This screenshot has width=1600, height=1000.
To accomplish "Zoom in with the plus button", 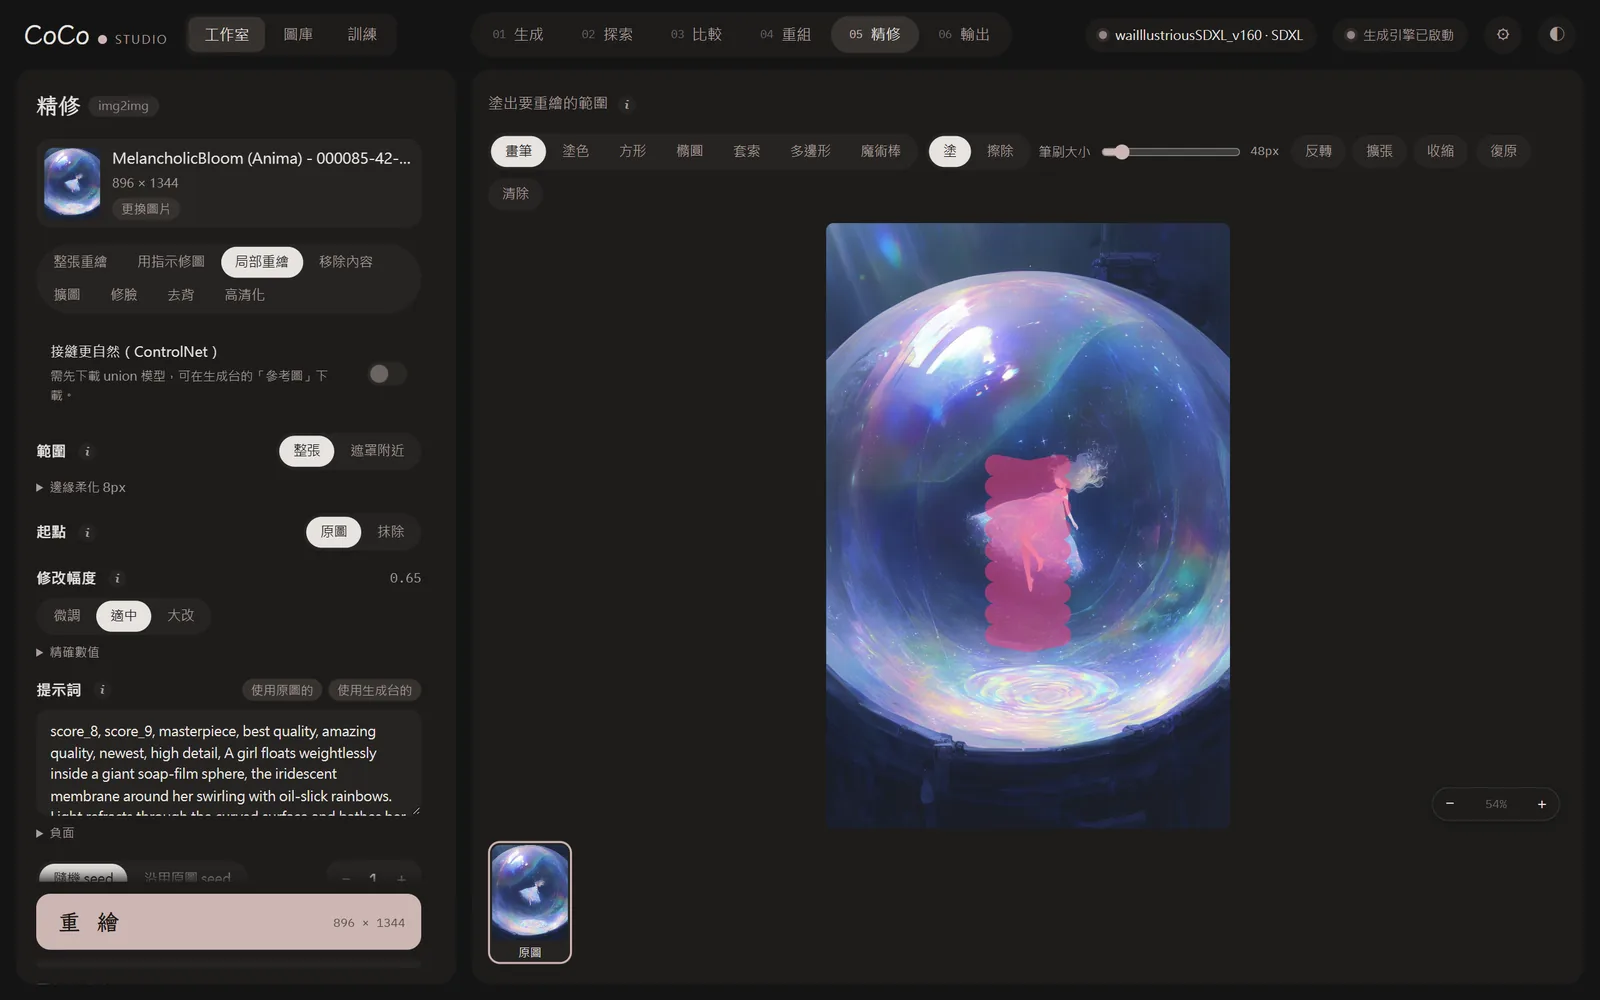I will 1542,804.
